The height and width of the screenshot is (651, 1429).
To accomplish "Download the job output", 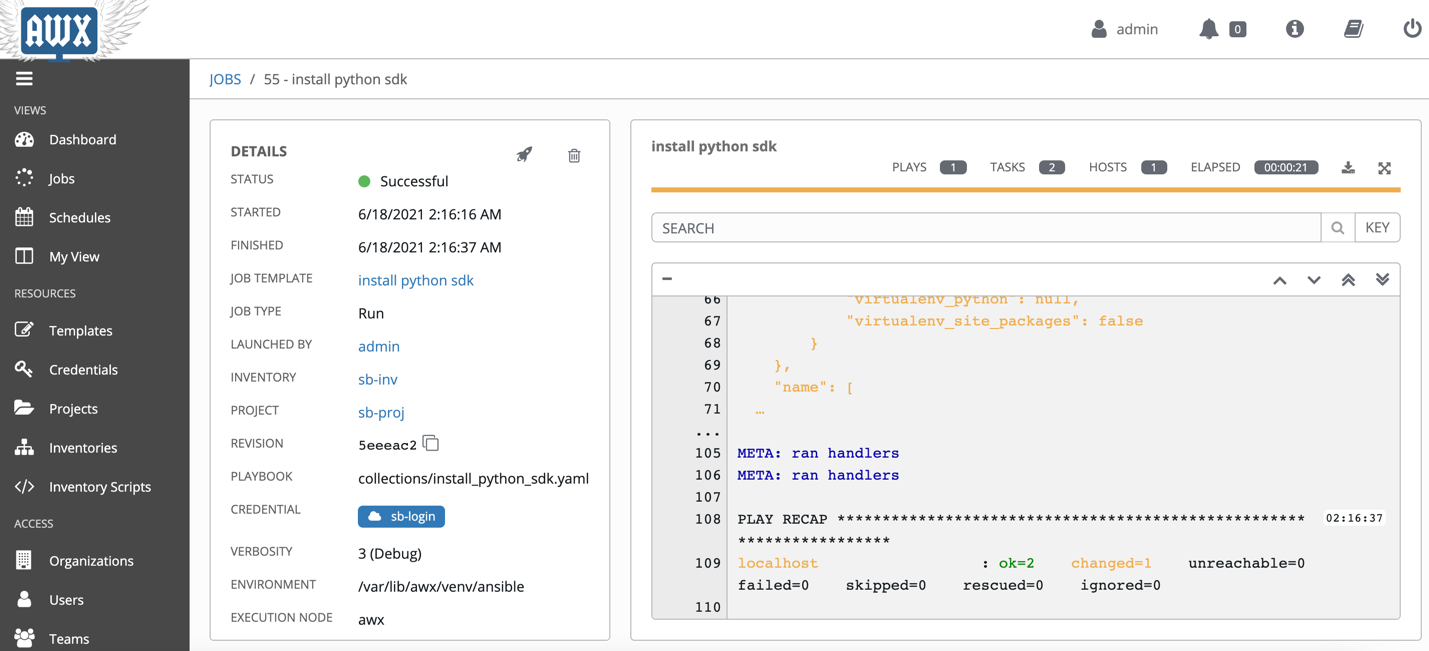I will 1348,168.
